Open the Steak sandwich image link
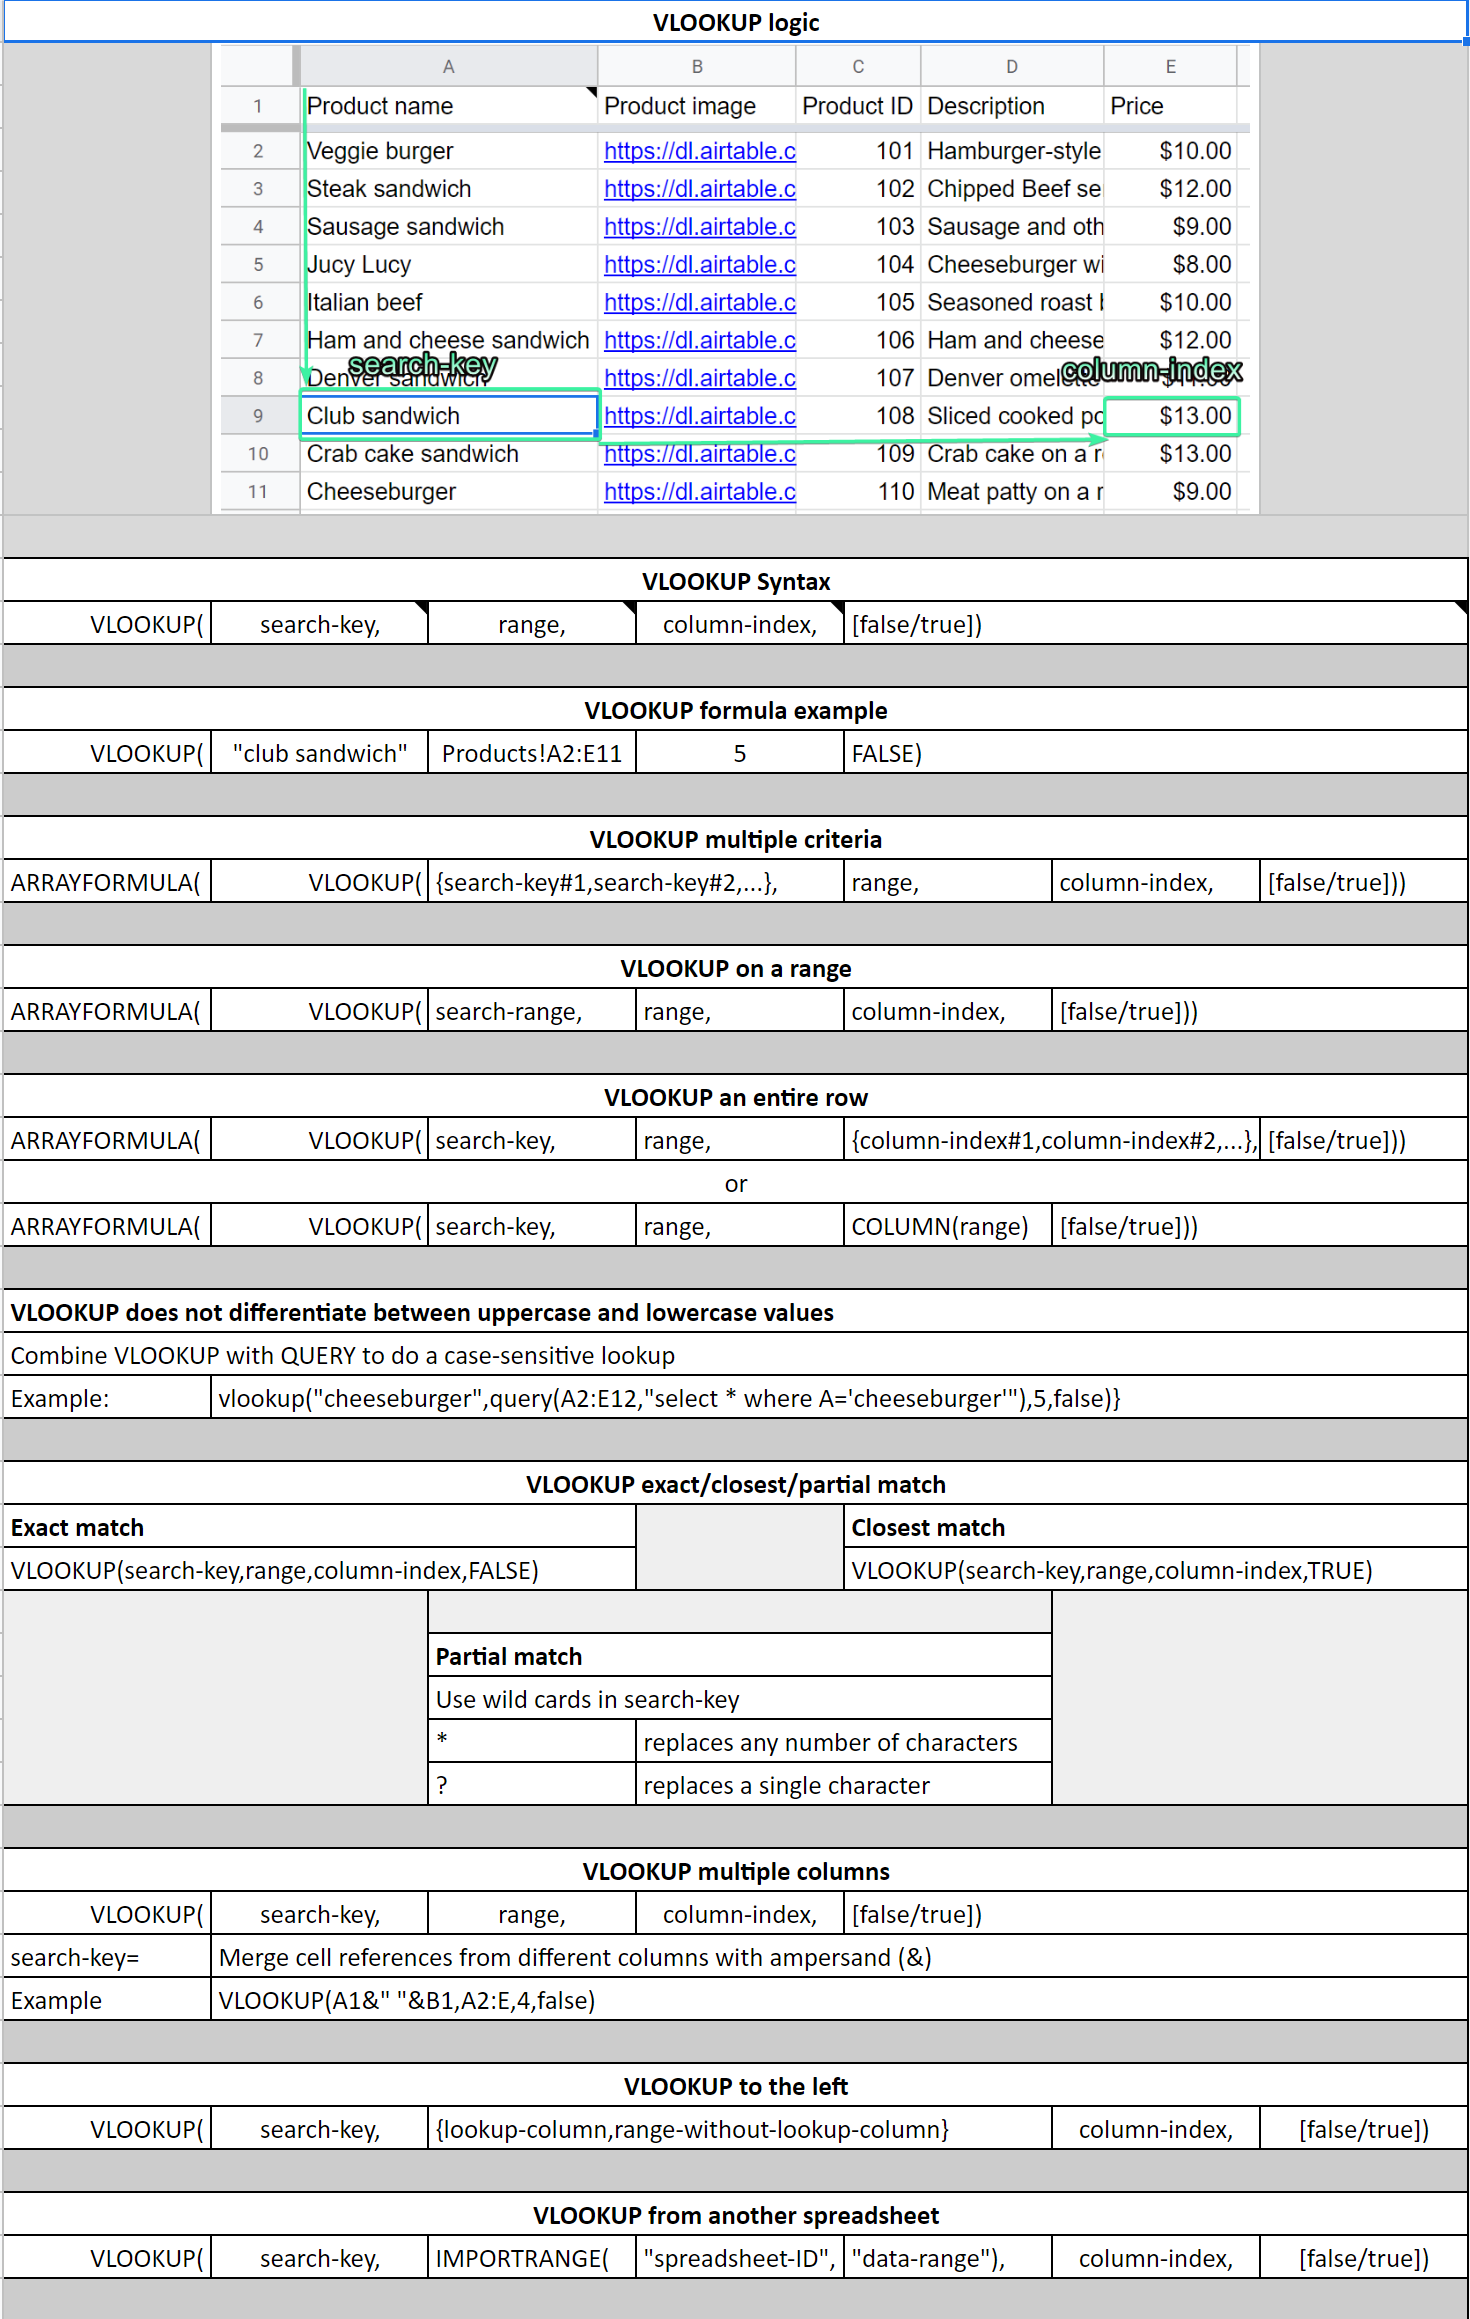Viewport: 1470px width, 2319px height. [x=699, y=189]
